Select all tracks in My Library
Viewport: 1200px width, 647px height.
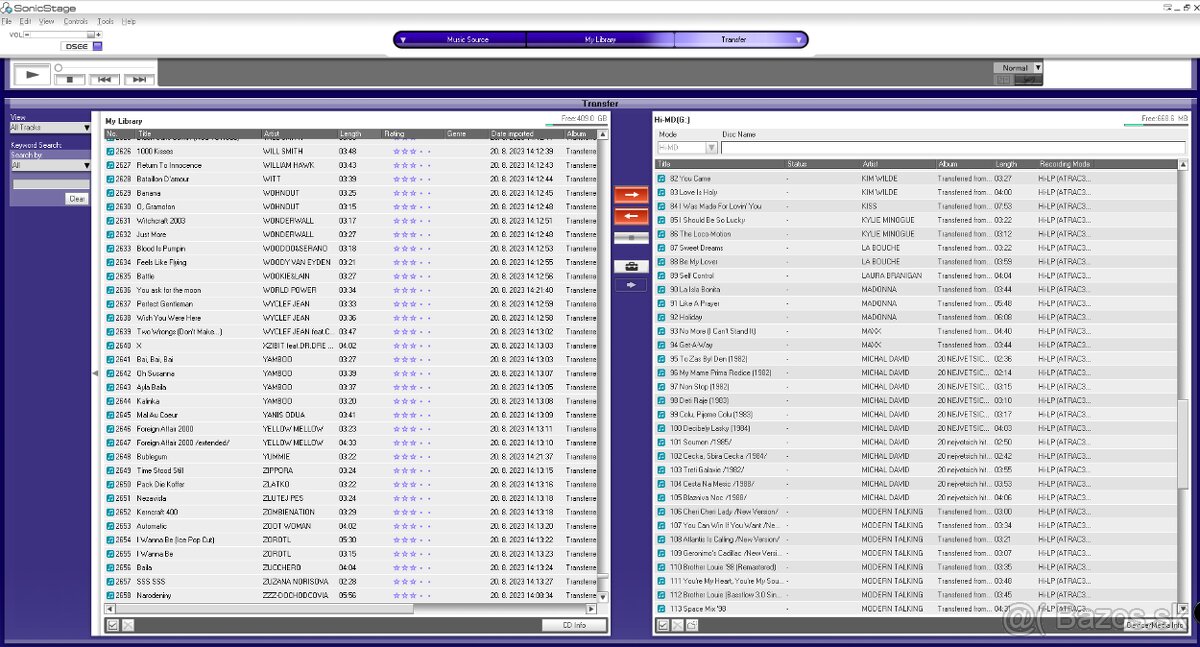(x=113, y=625)
